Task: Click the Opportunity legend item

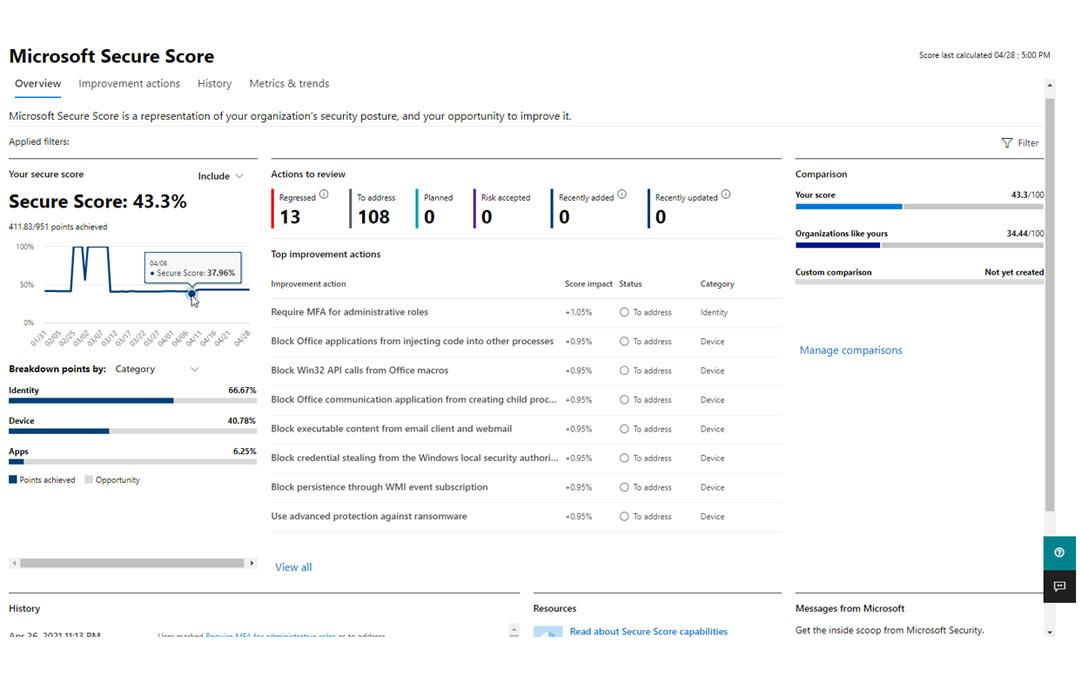Action: (112, 480)
